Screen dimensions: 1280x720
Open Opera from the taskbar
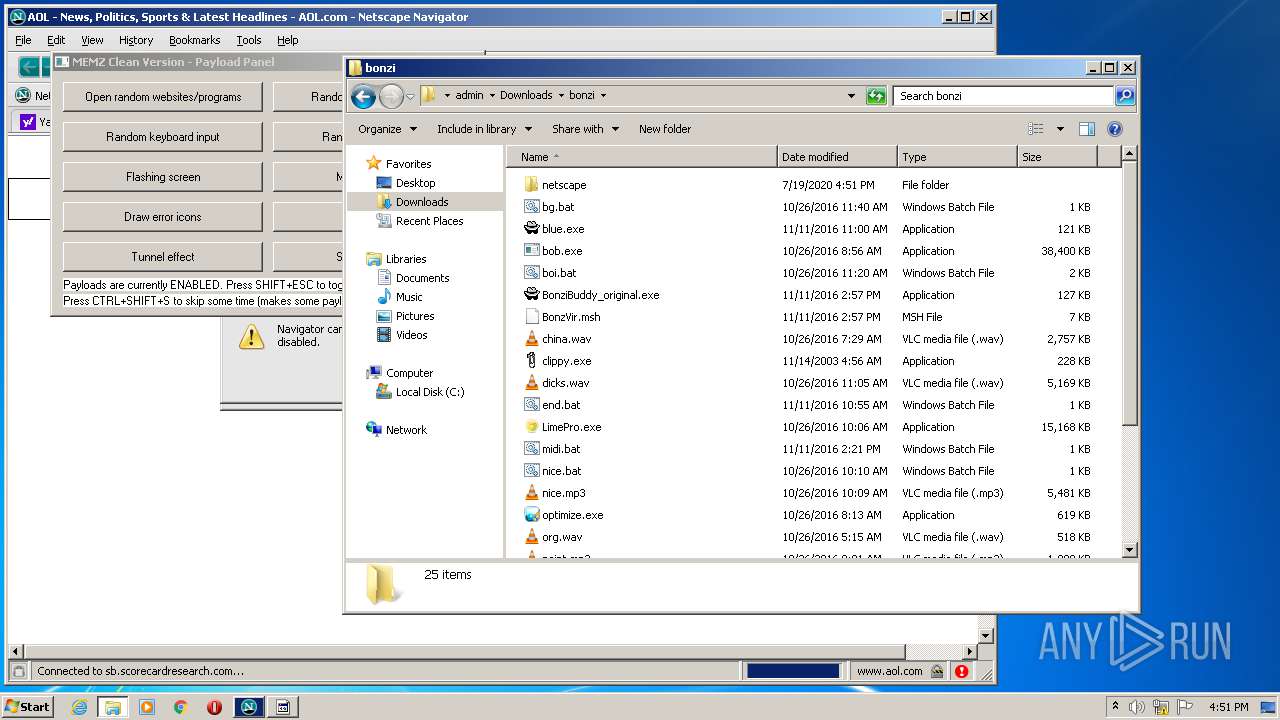[x=214, y=707]
